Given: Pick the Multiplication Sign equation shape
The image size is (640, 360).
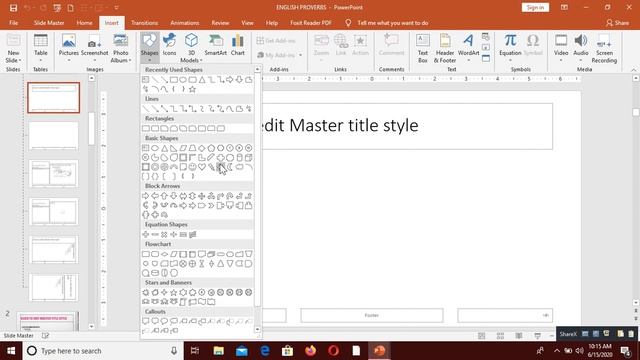Looking at the screenshot, I should coord(164,234).
